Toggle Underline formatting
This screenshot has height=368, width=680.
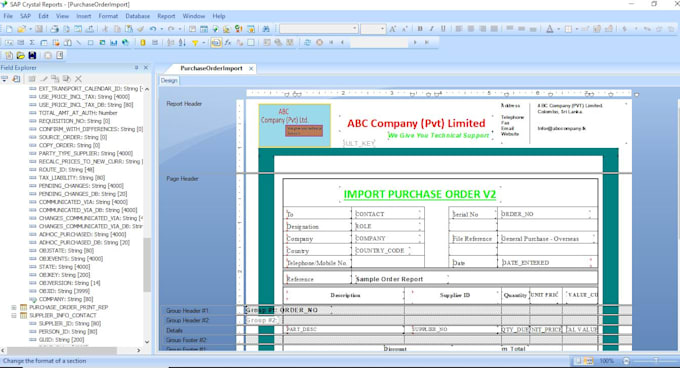pos(443,29)
